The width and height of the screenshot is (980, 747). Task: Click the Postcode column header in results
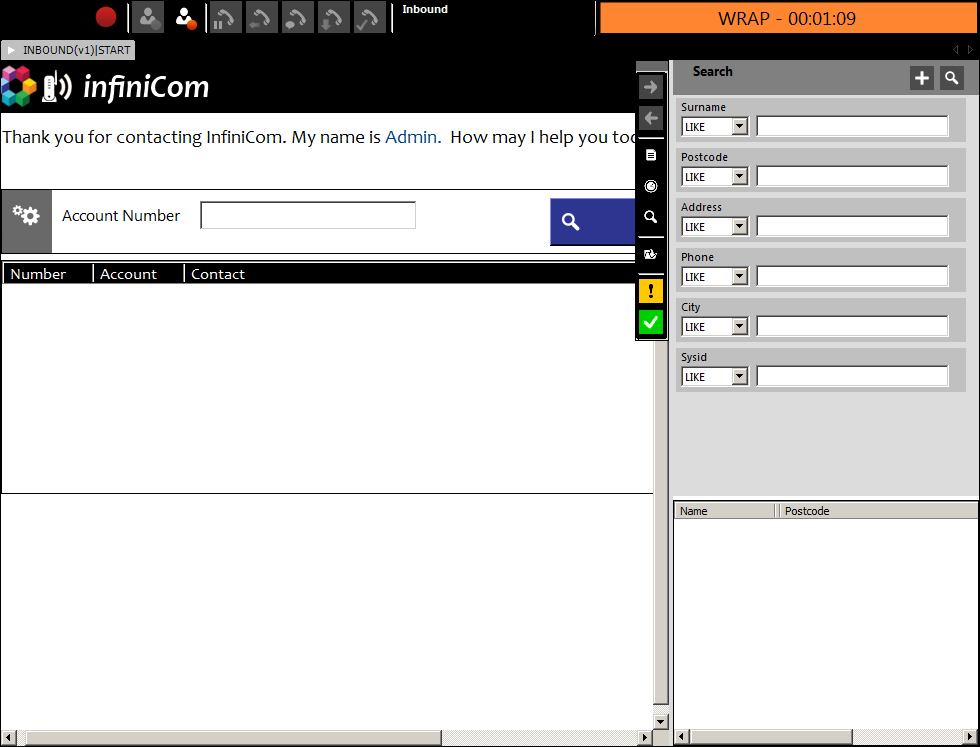[x=879, y=511]
